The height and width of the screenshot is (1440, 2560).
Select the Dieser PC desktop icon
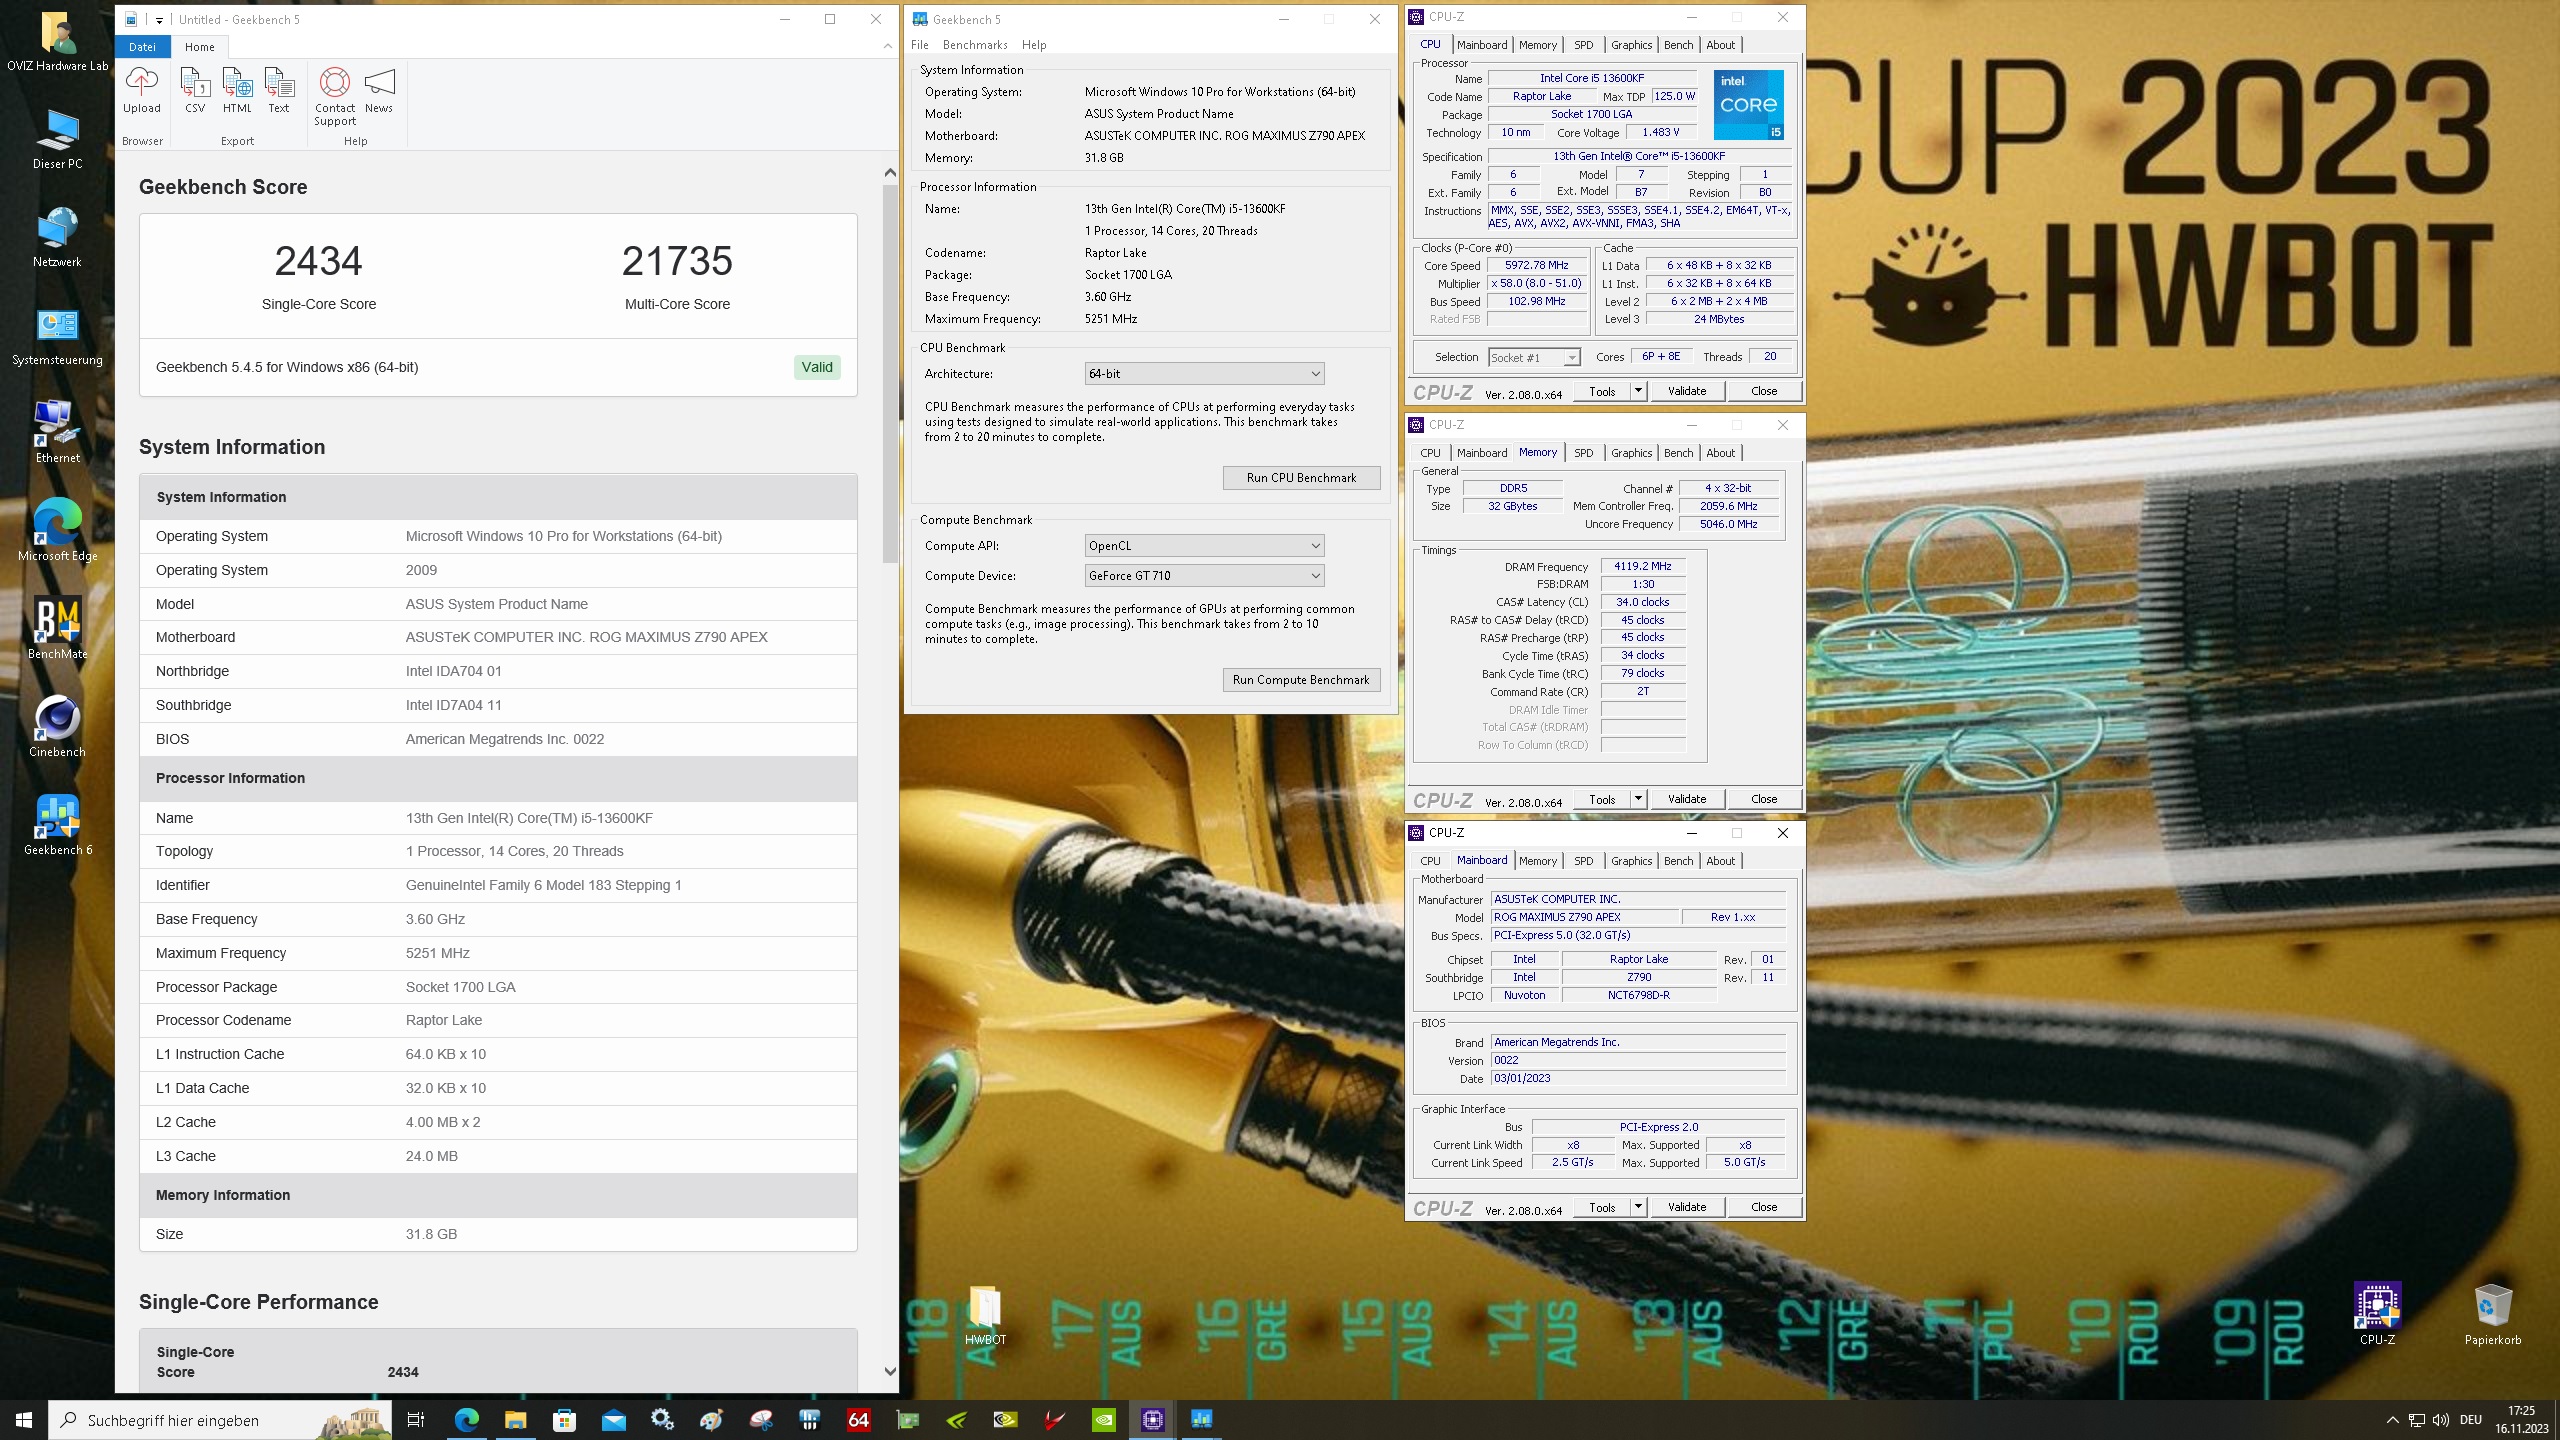tap(57, 139)
